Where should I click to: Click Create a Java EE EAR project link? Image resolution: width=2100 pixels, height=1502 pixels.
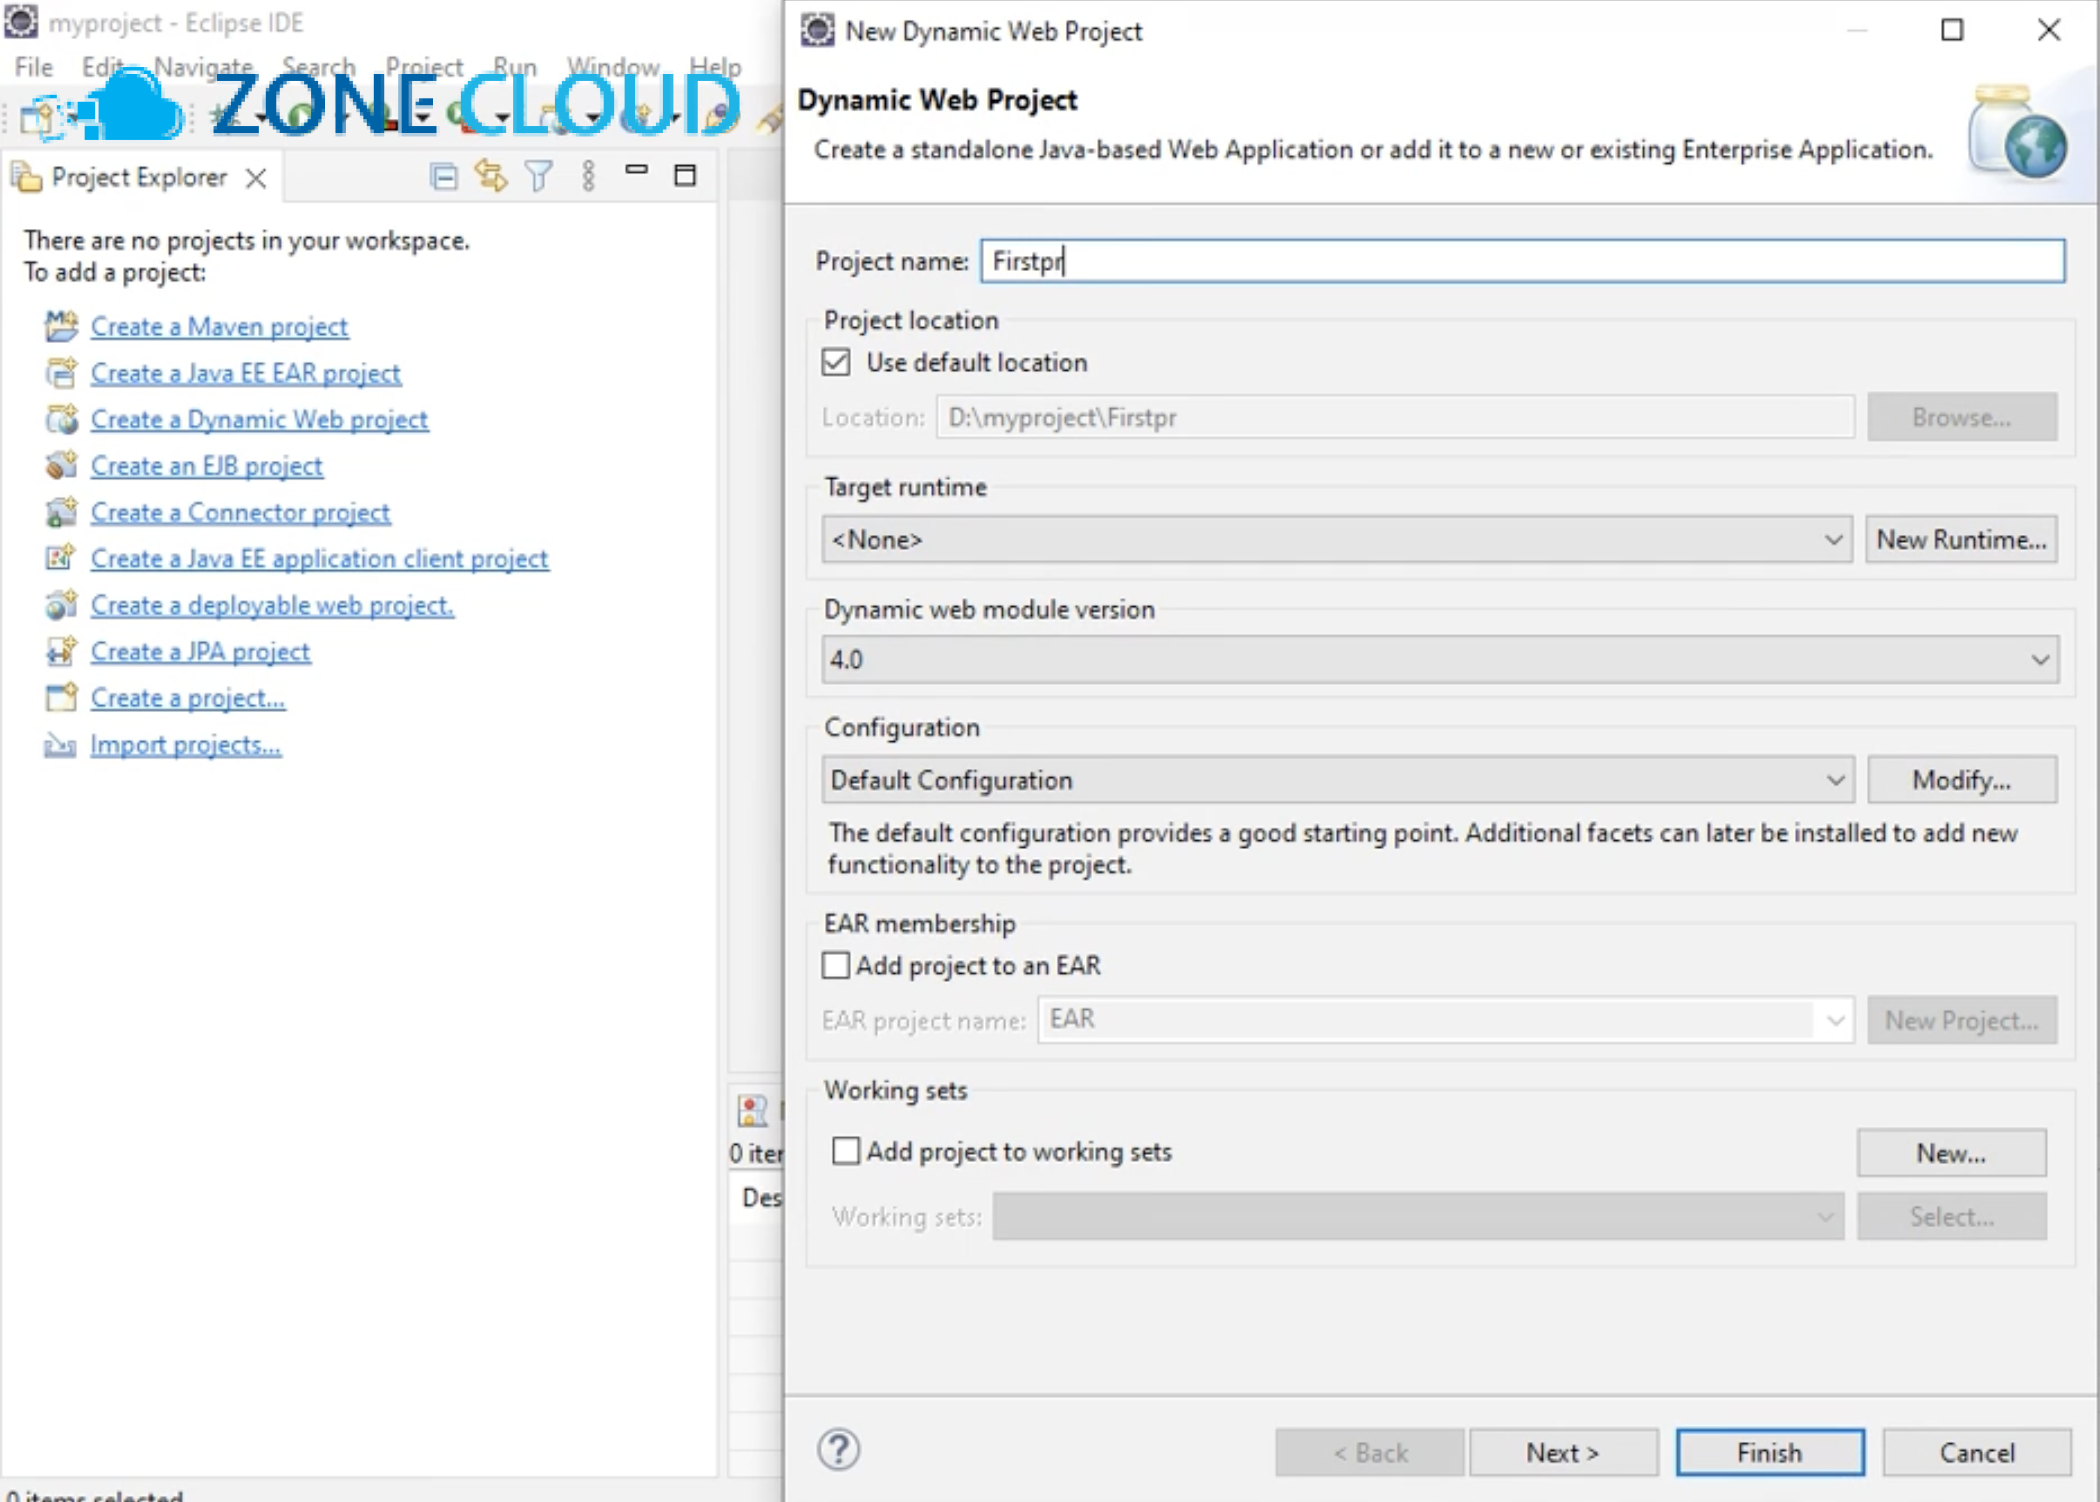(245, 373)
